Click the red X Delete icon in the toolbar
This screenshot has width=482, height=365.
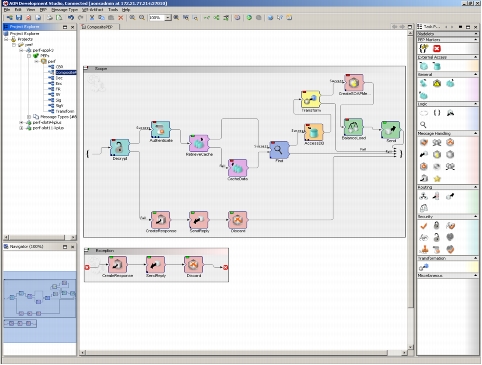coord(121,18)
